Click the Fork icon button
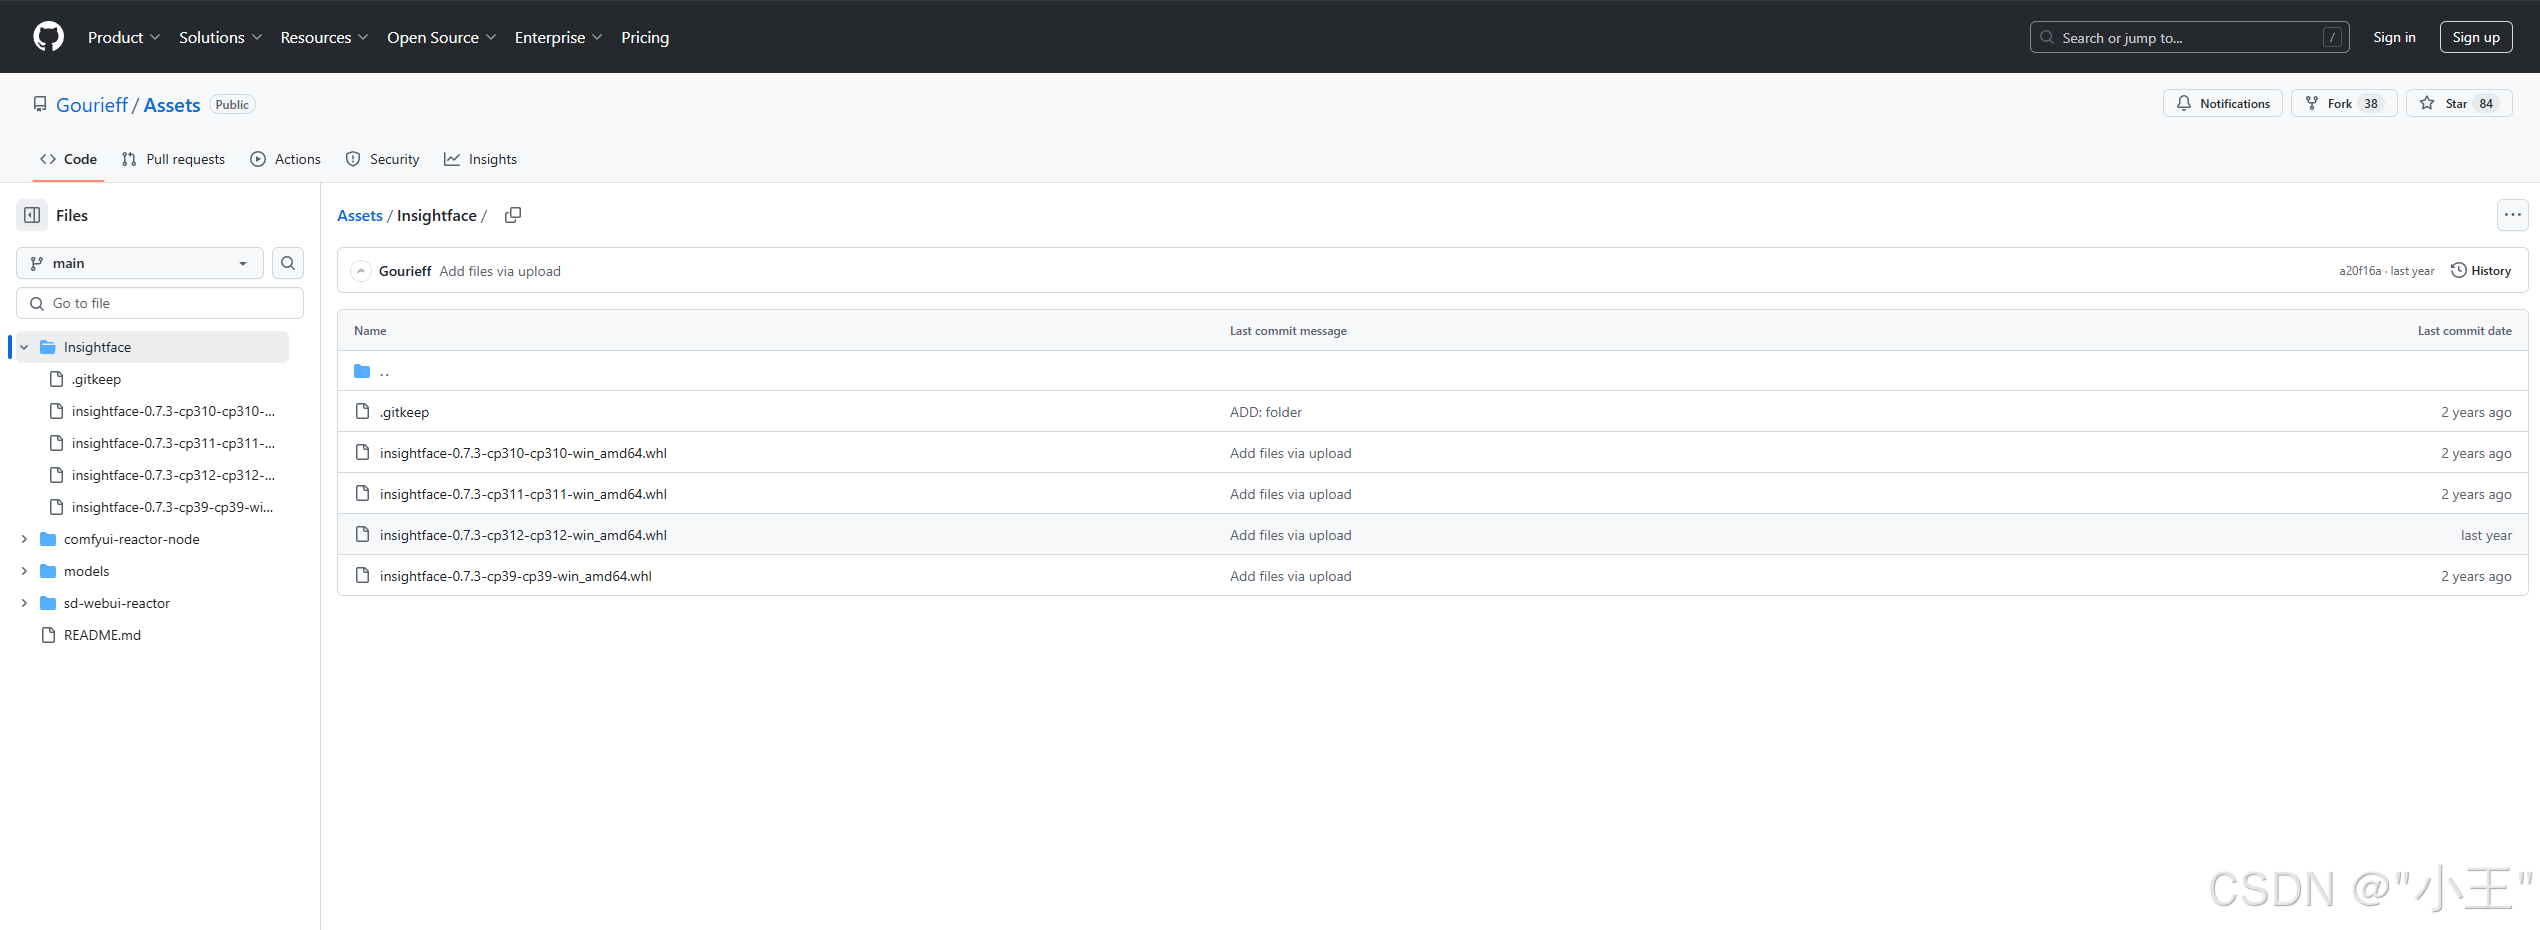Viewport: 2540px width, 930px height. tap(2312, 103)
